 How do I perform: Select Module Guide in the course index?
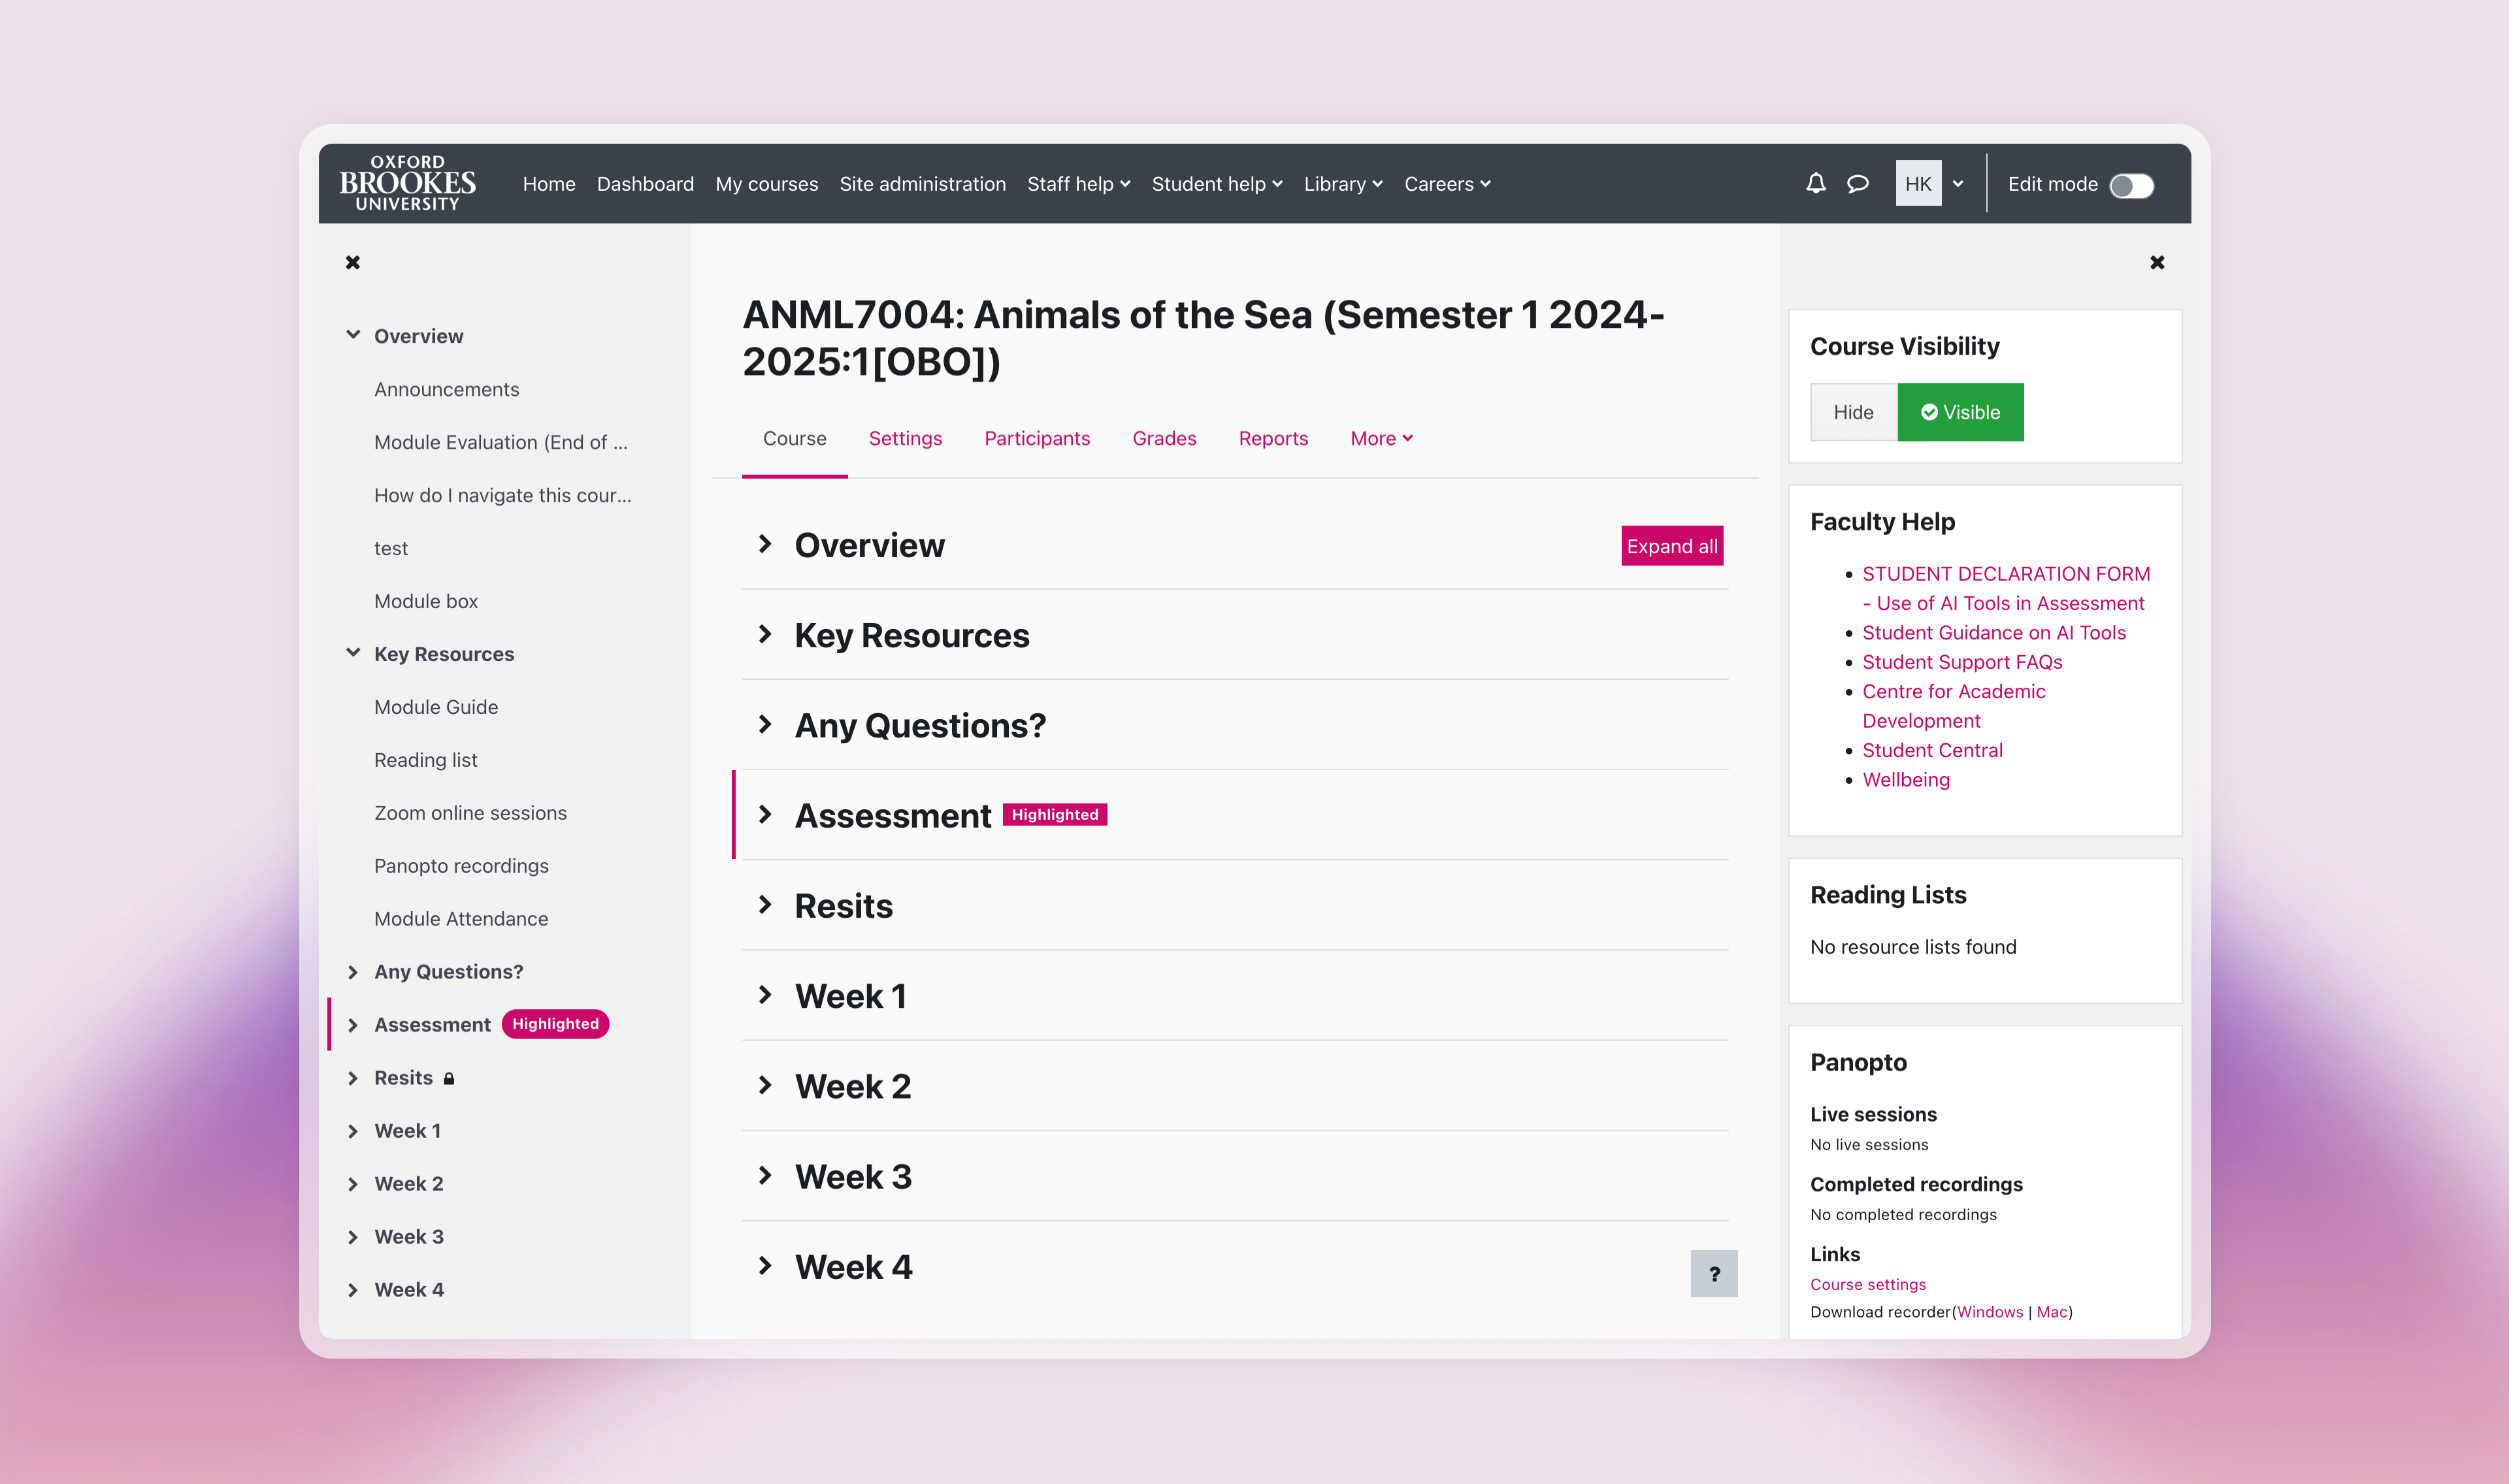436,707
